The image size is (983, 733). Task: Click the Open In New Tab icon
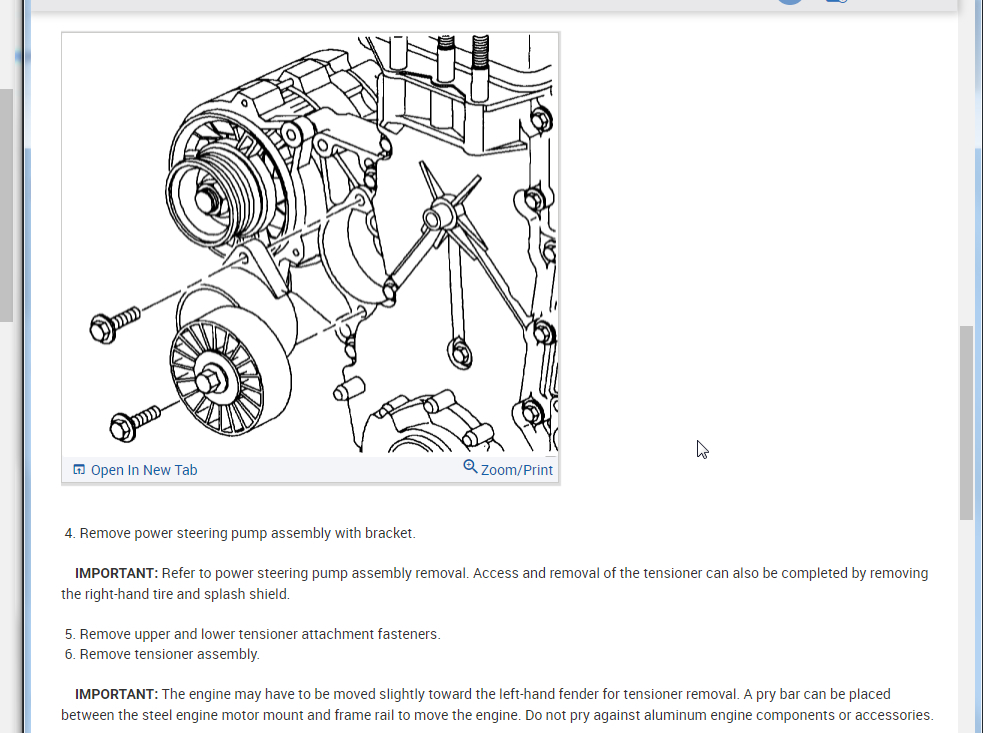coord(79,470)
